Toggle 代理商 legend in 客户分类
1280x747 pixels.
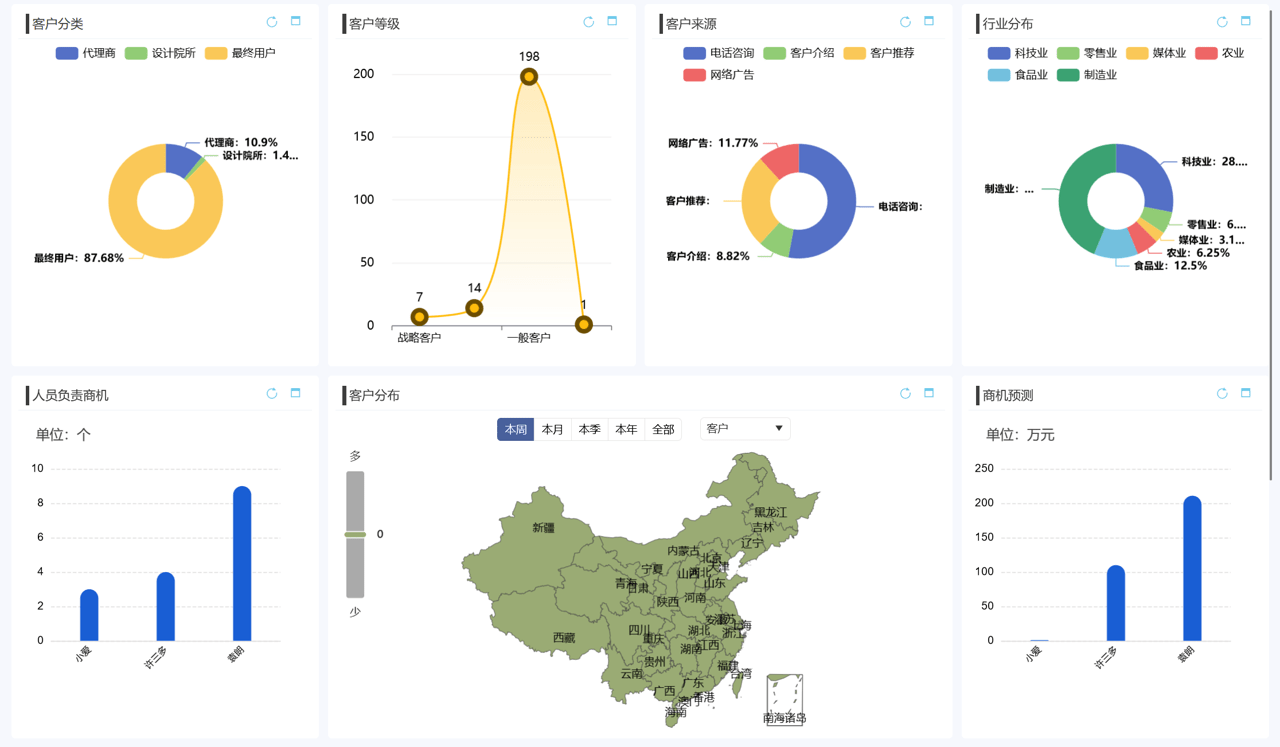[x=86, y=53]
